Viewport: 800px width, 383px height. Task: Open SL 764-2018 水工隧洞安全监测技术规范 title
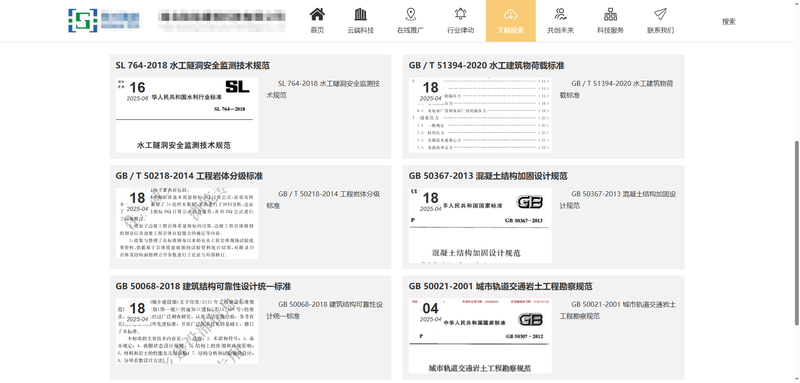click(x=192, y=65)
